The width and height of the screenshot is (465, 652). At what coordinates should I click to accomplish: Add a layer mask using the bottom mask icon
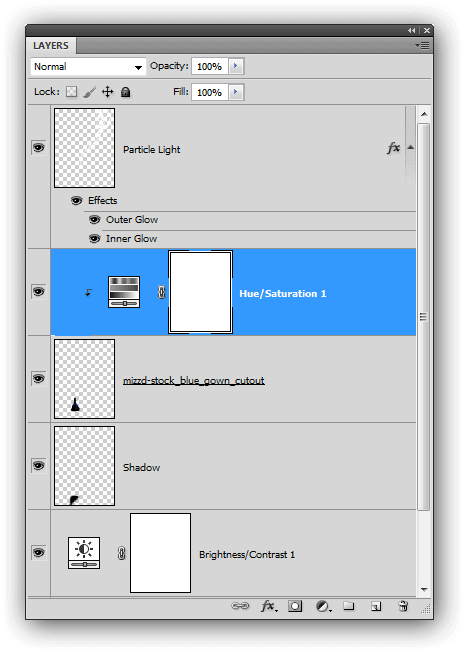295,606
